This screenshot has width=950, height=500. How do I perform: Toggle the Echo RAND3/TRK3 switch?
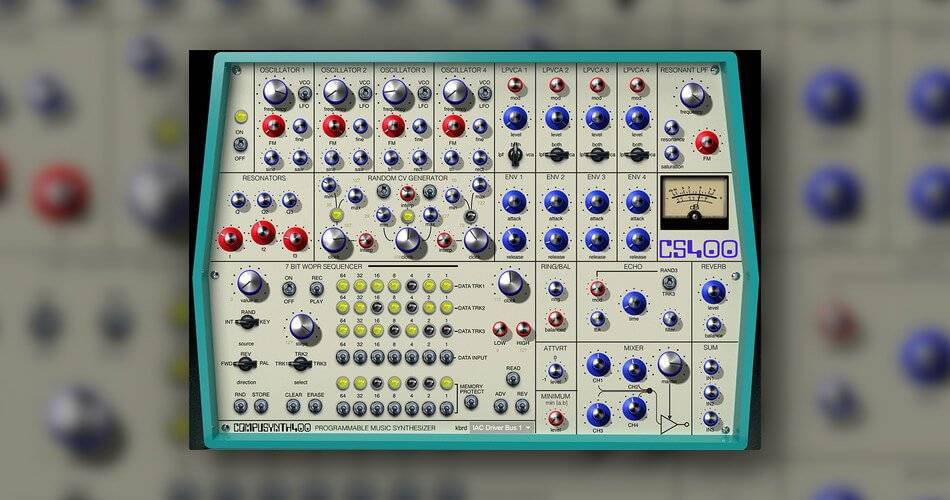(x=669, y=282)
